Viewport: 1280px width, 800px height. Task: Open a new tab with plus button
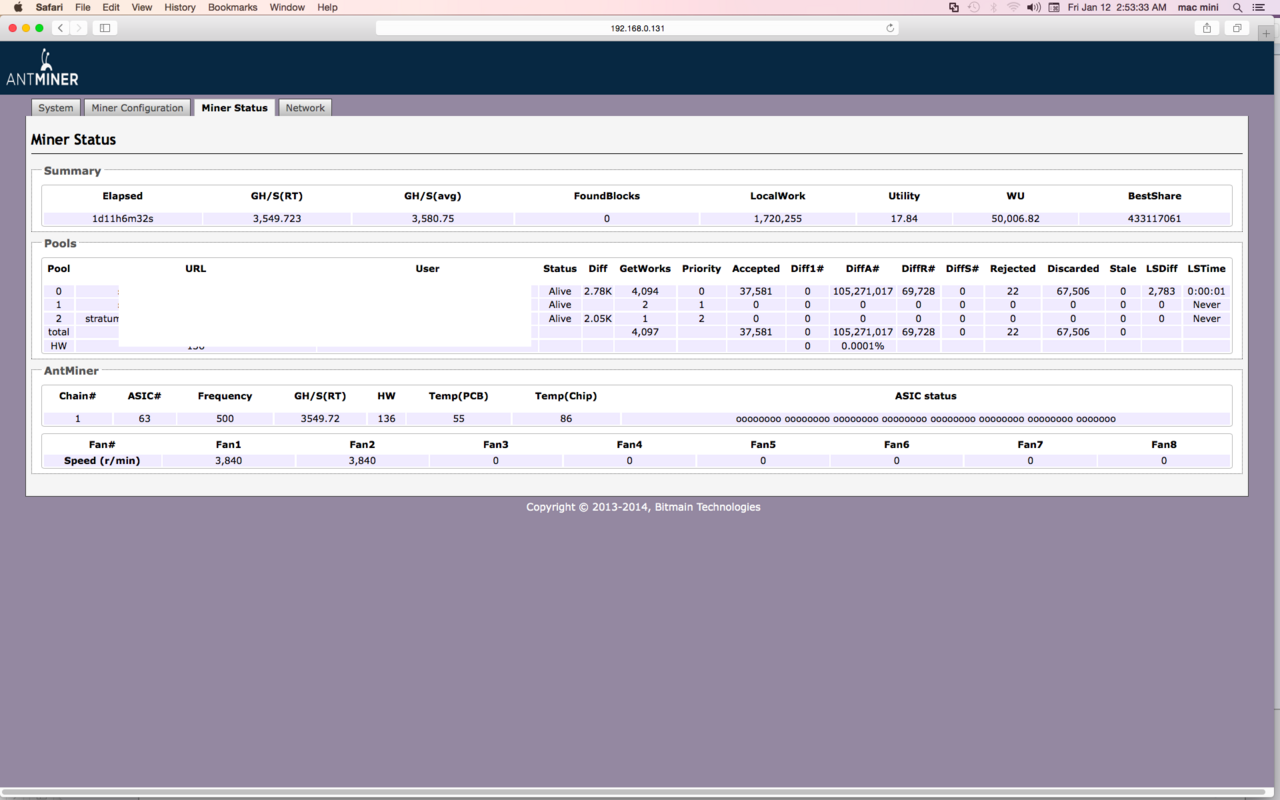point(1267,33)
